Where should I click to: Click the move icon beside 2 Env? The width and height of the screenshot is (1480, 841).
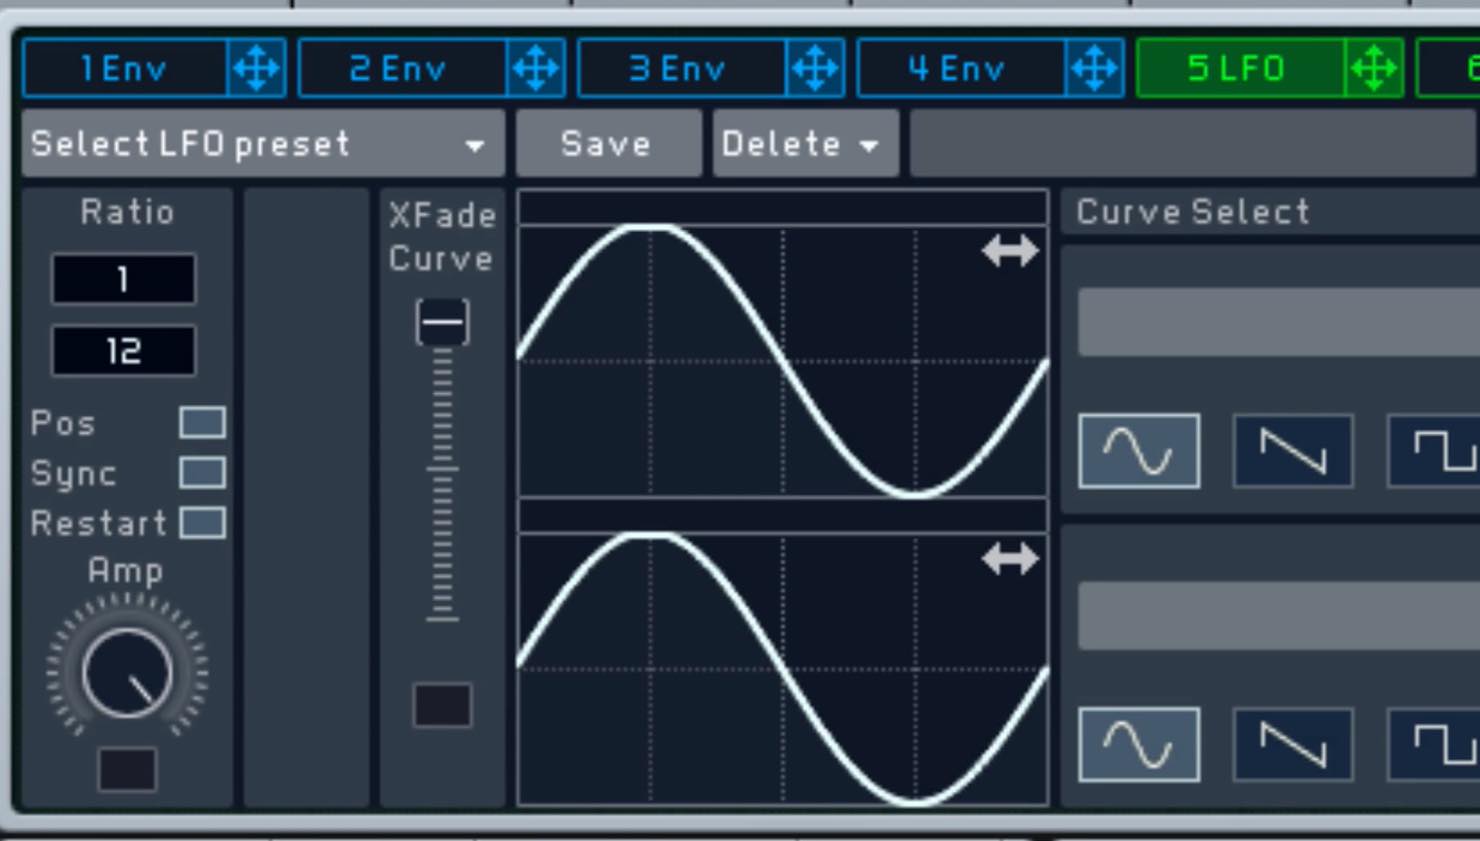(536, 69)
